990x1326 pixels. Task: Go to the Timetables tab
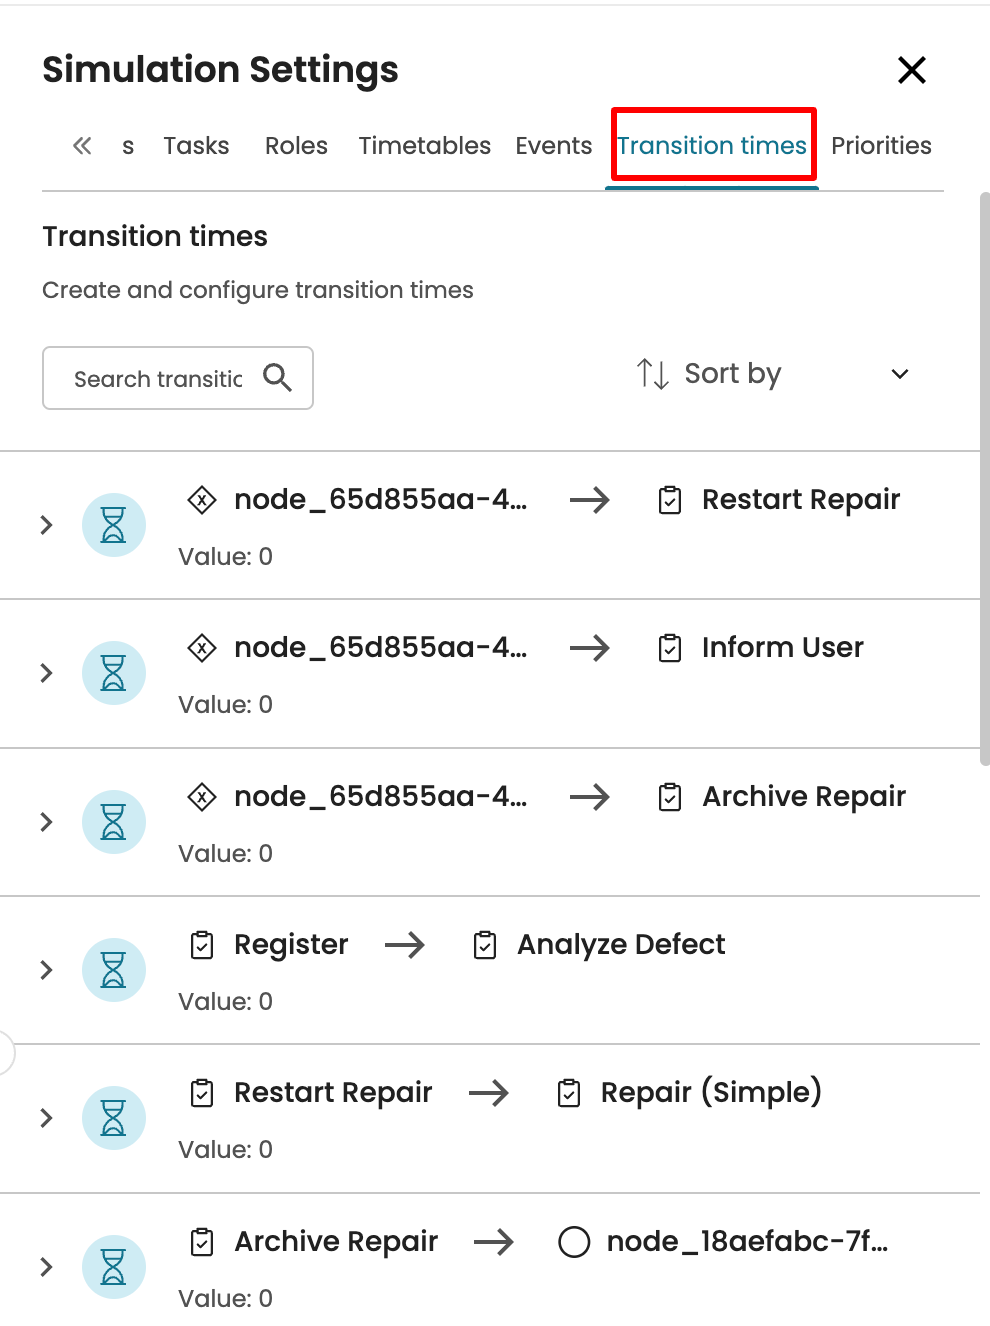point(424,146)
